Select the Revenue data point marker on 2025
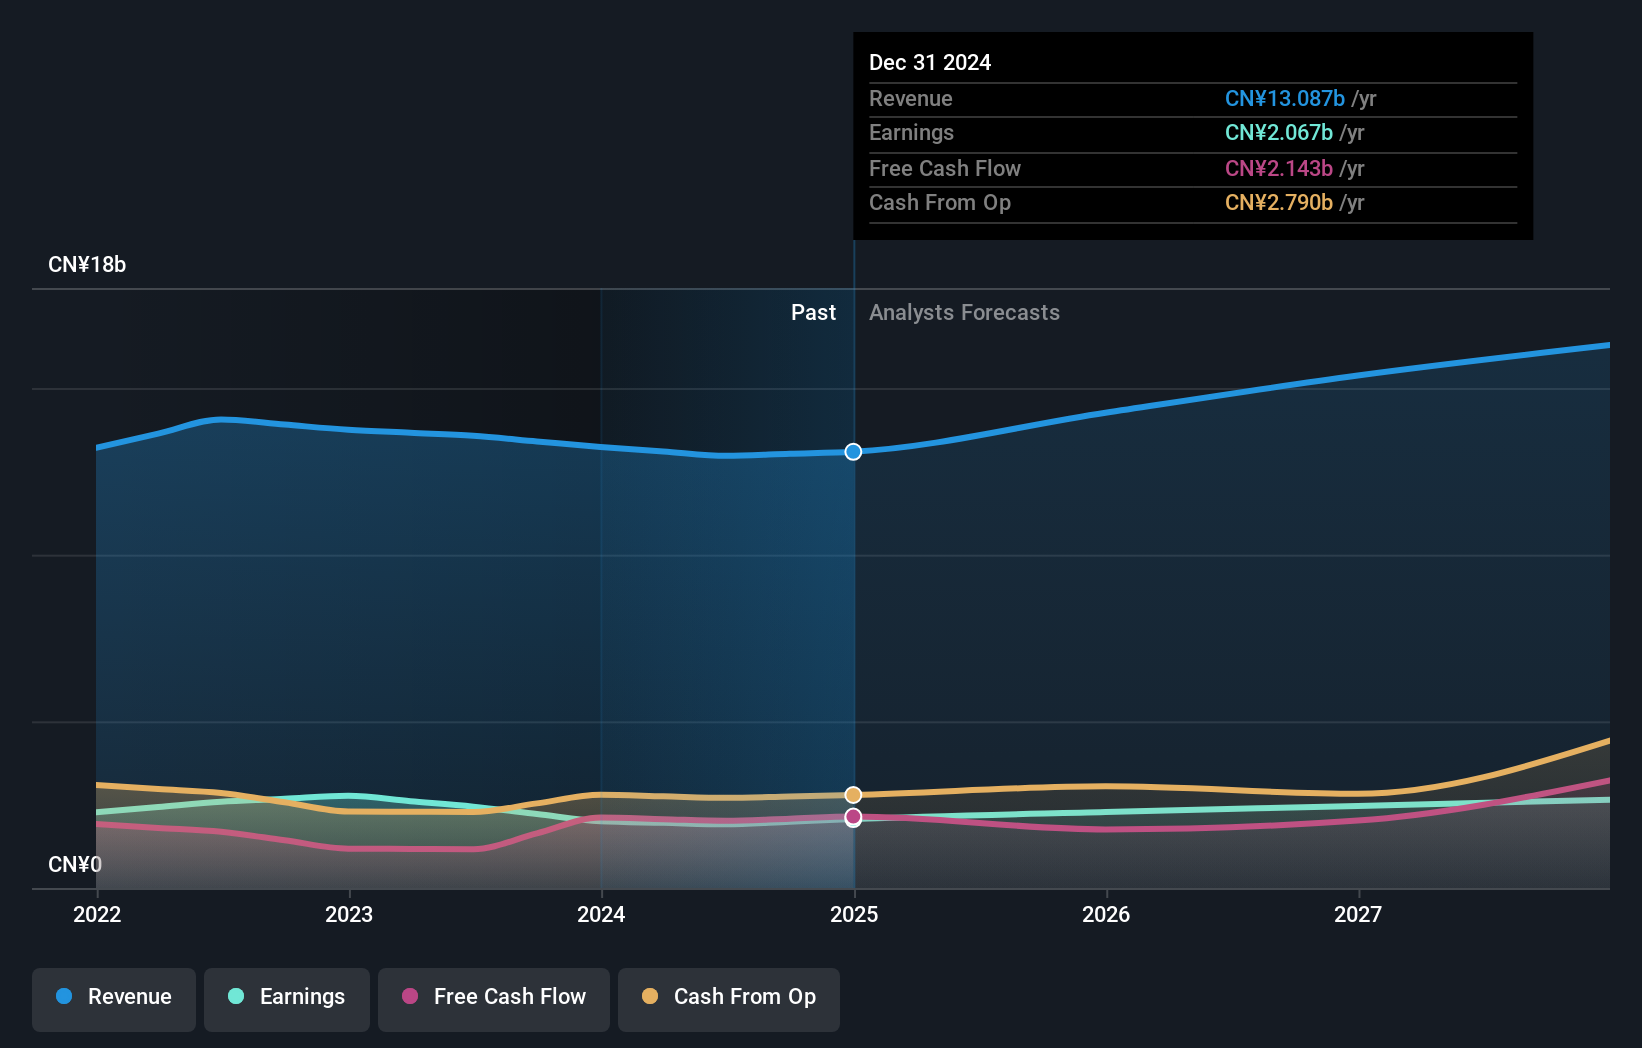Image resolution: width=1642 pixels, height=1048 pixels. 853,452
